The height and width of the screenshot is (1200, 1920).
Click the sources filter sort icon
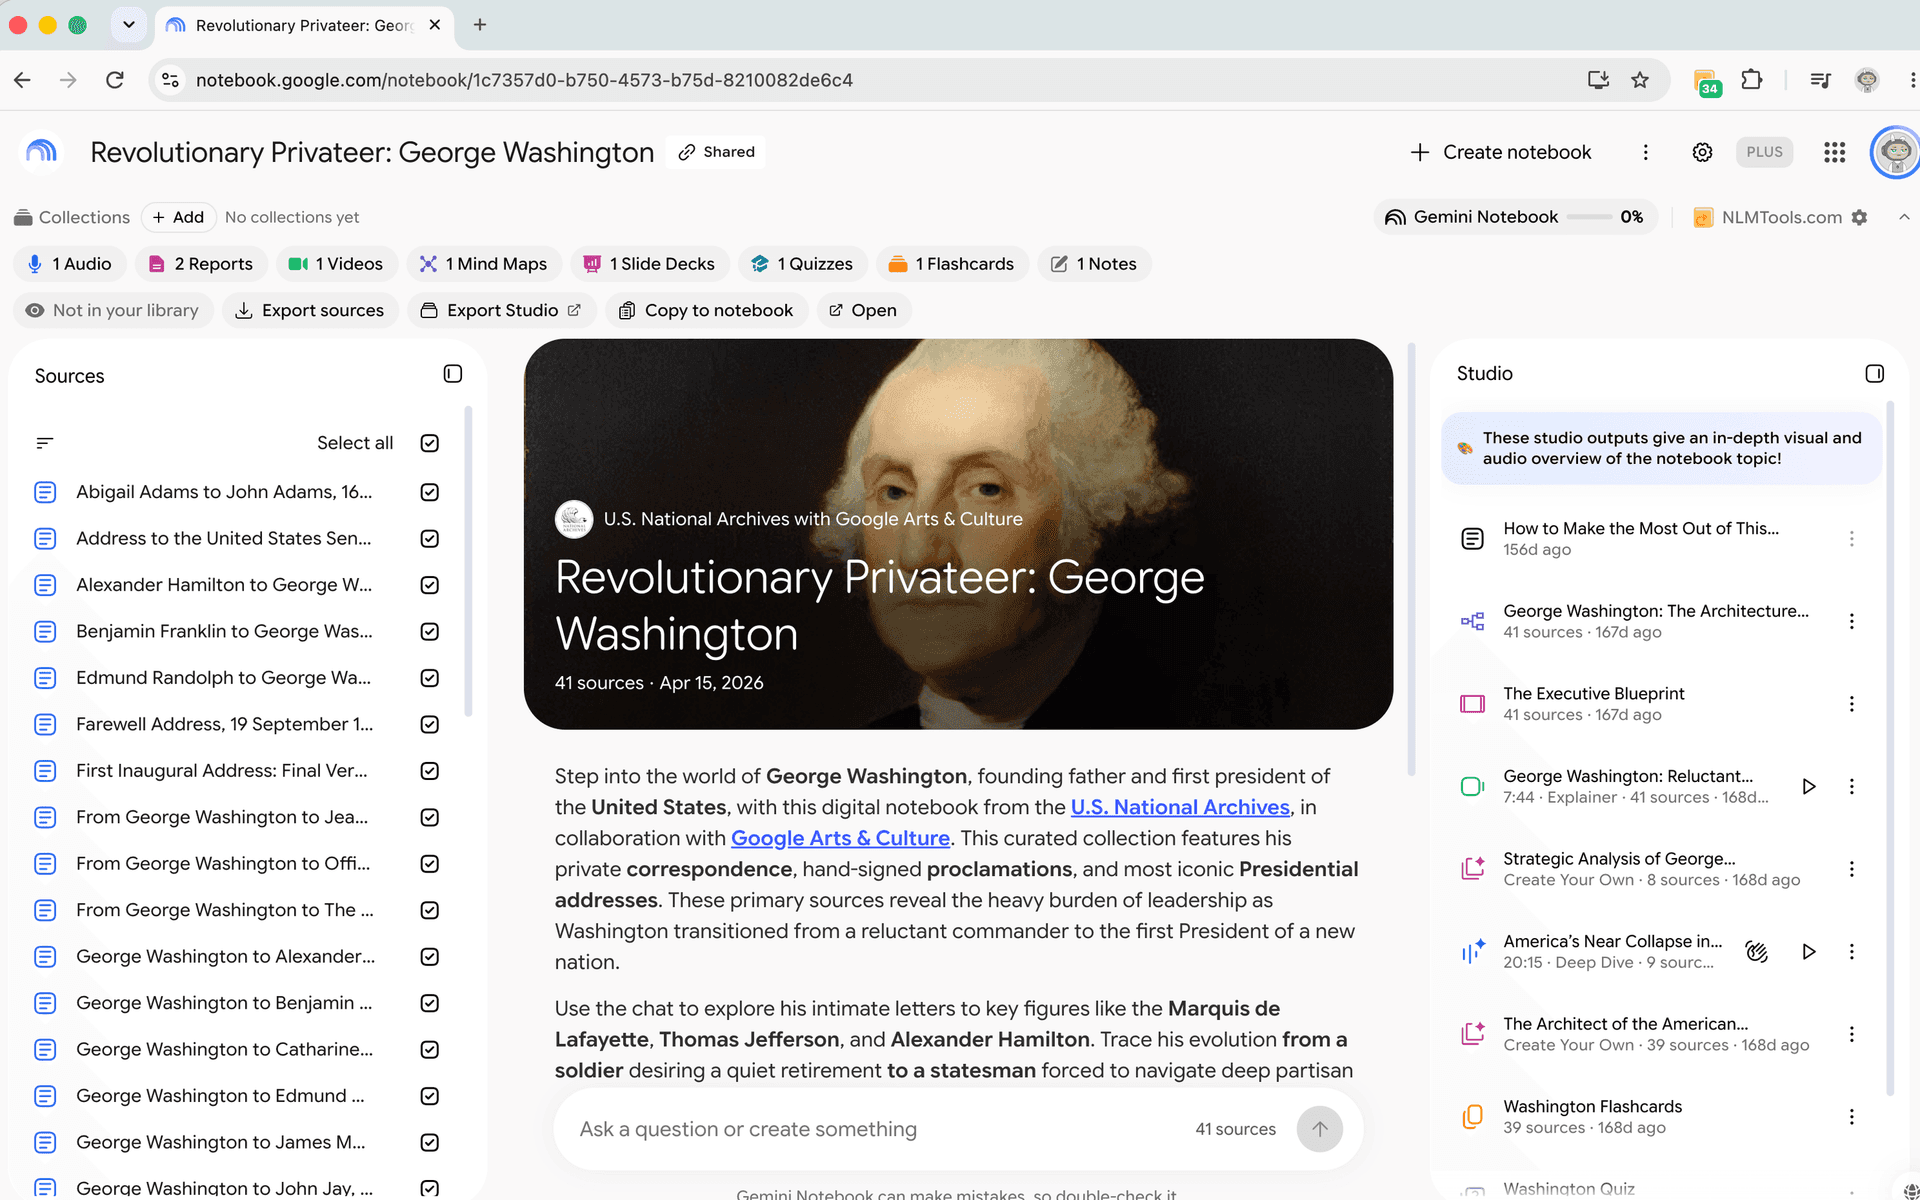click(x=45, y=443)
